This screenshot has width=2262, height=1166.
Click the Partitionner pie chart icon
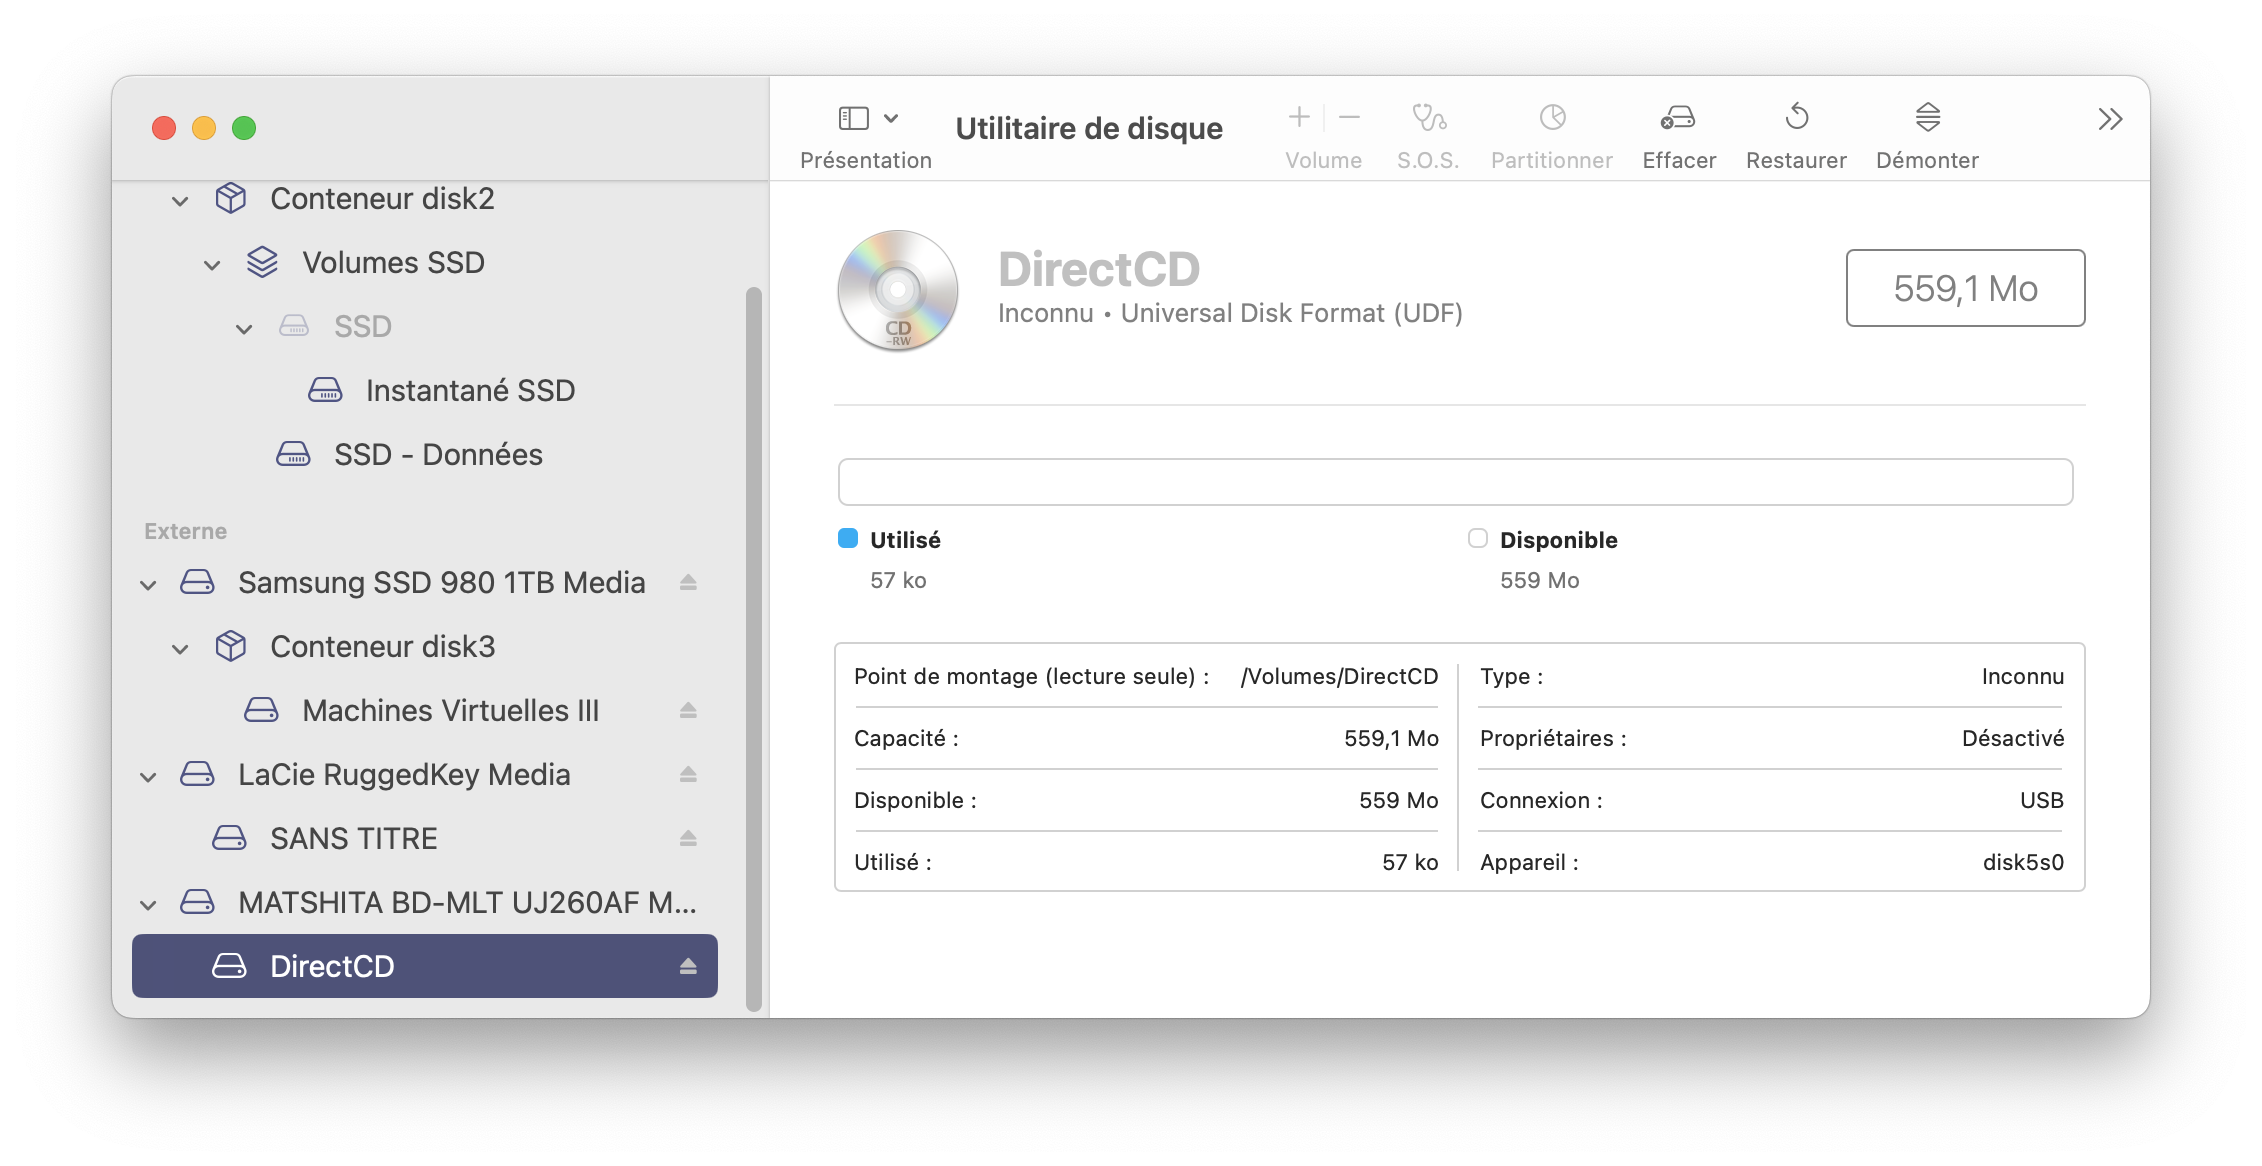(x=1552, y=118)
